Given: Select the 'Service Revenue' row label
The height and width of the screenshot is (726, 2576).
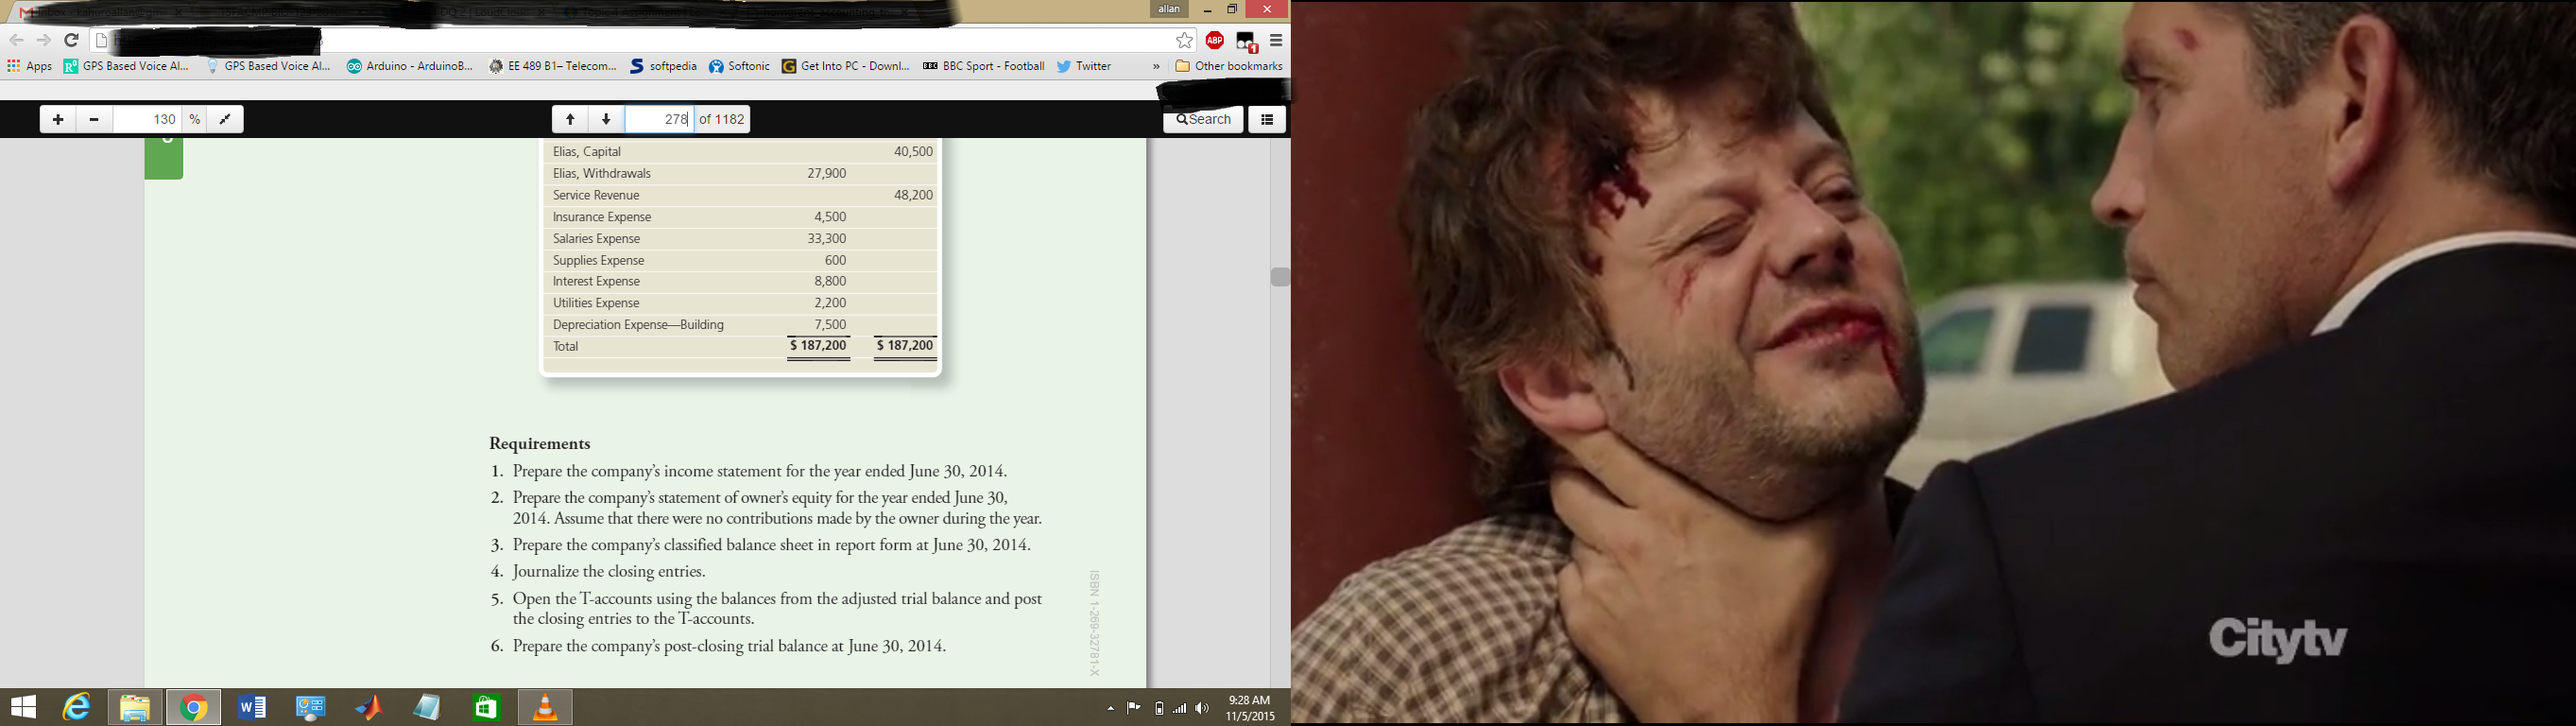Looking at the screenshot, I should pos(596,195).
